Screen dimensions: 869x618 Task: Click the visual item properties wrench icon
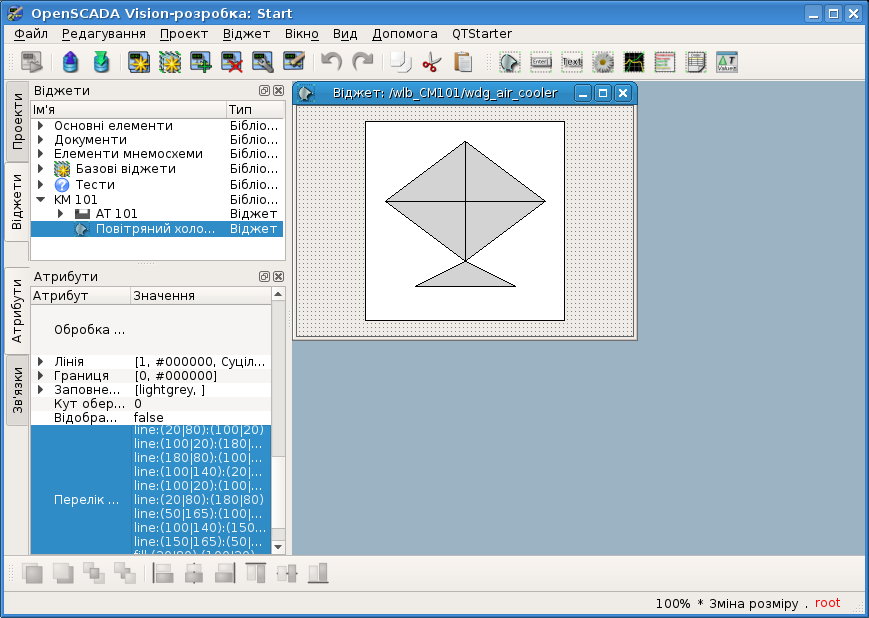263,63
